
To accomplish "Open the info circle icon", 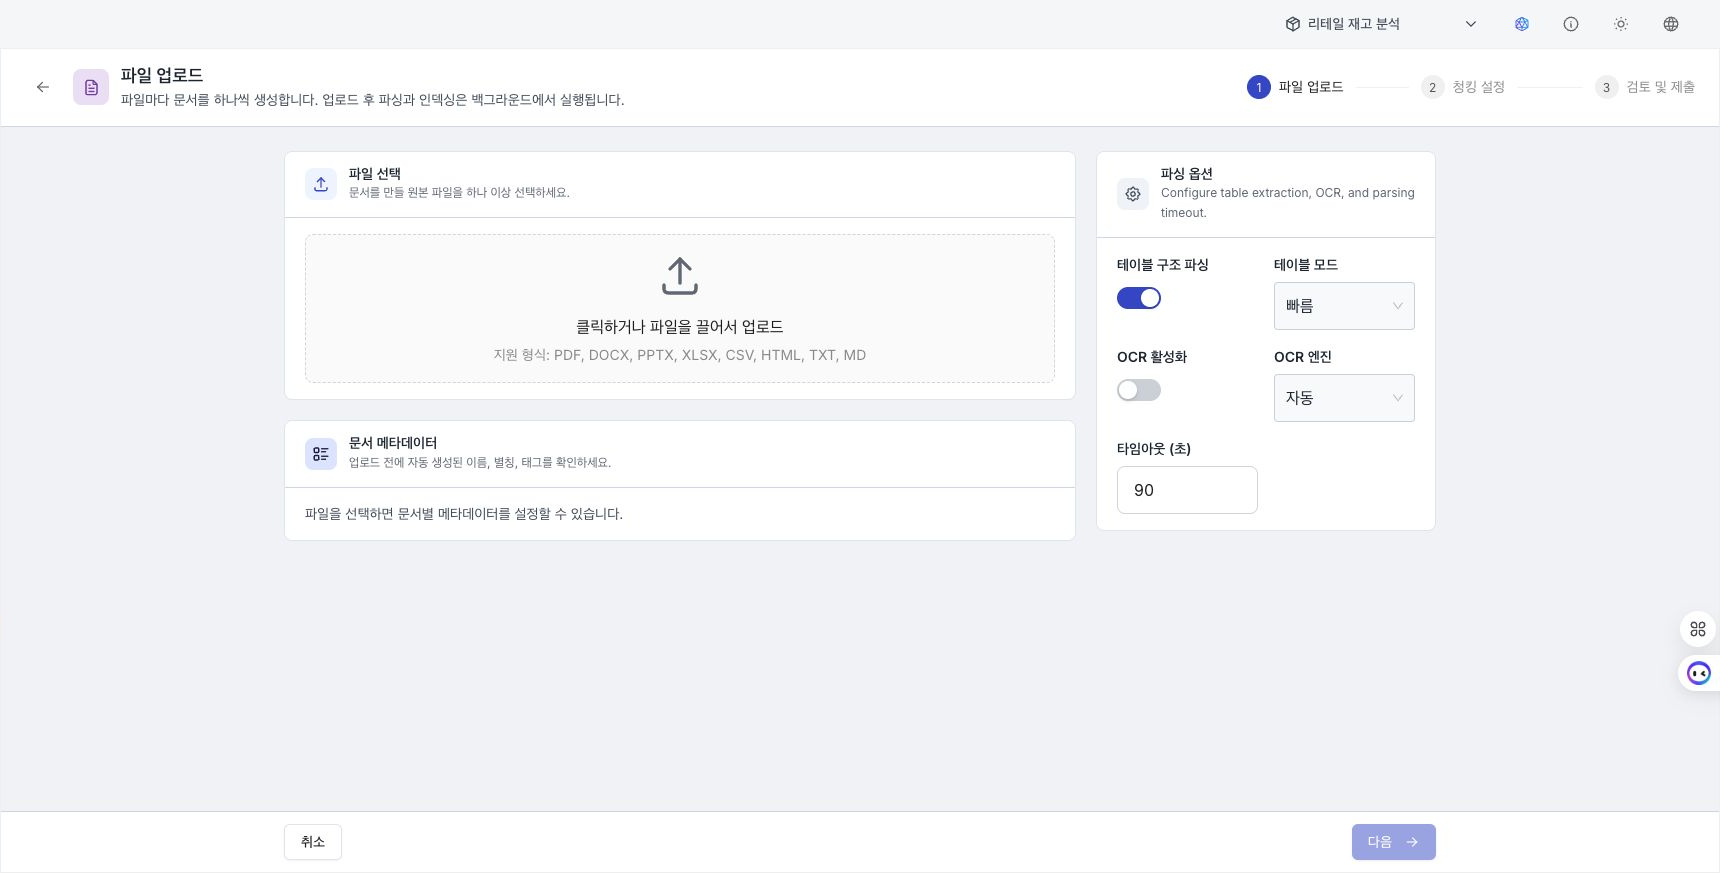I will 1571,24.
